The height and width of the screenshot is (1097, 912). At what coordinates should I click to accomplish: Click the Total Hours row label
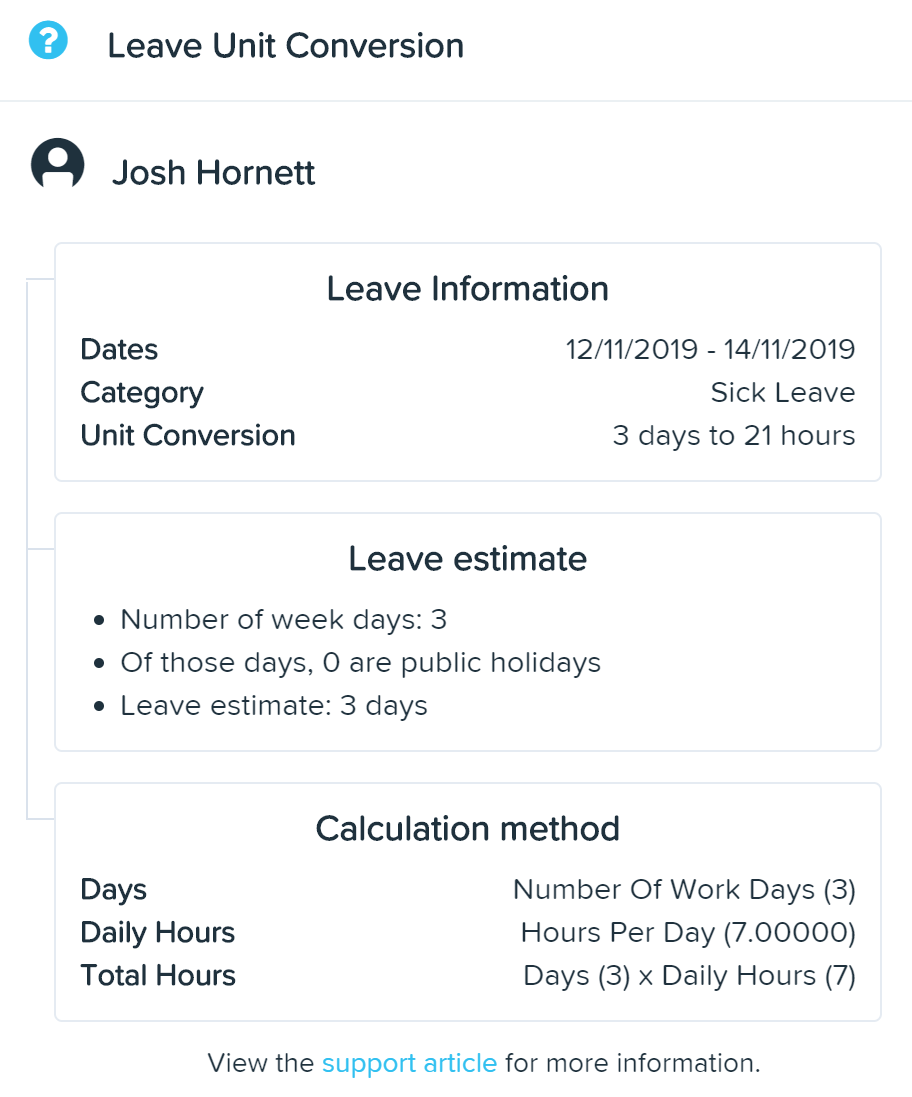(158, 975)
